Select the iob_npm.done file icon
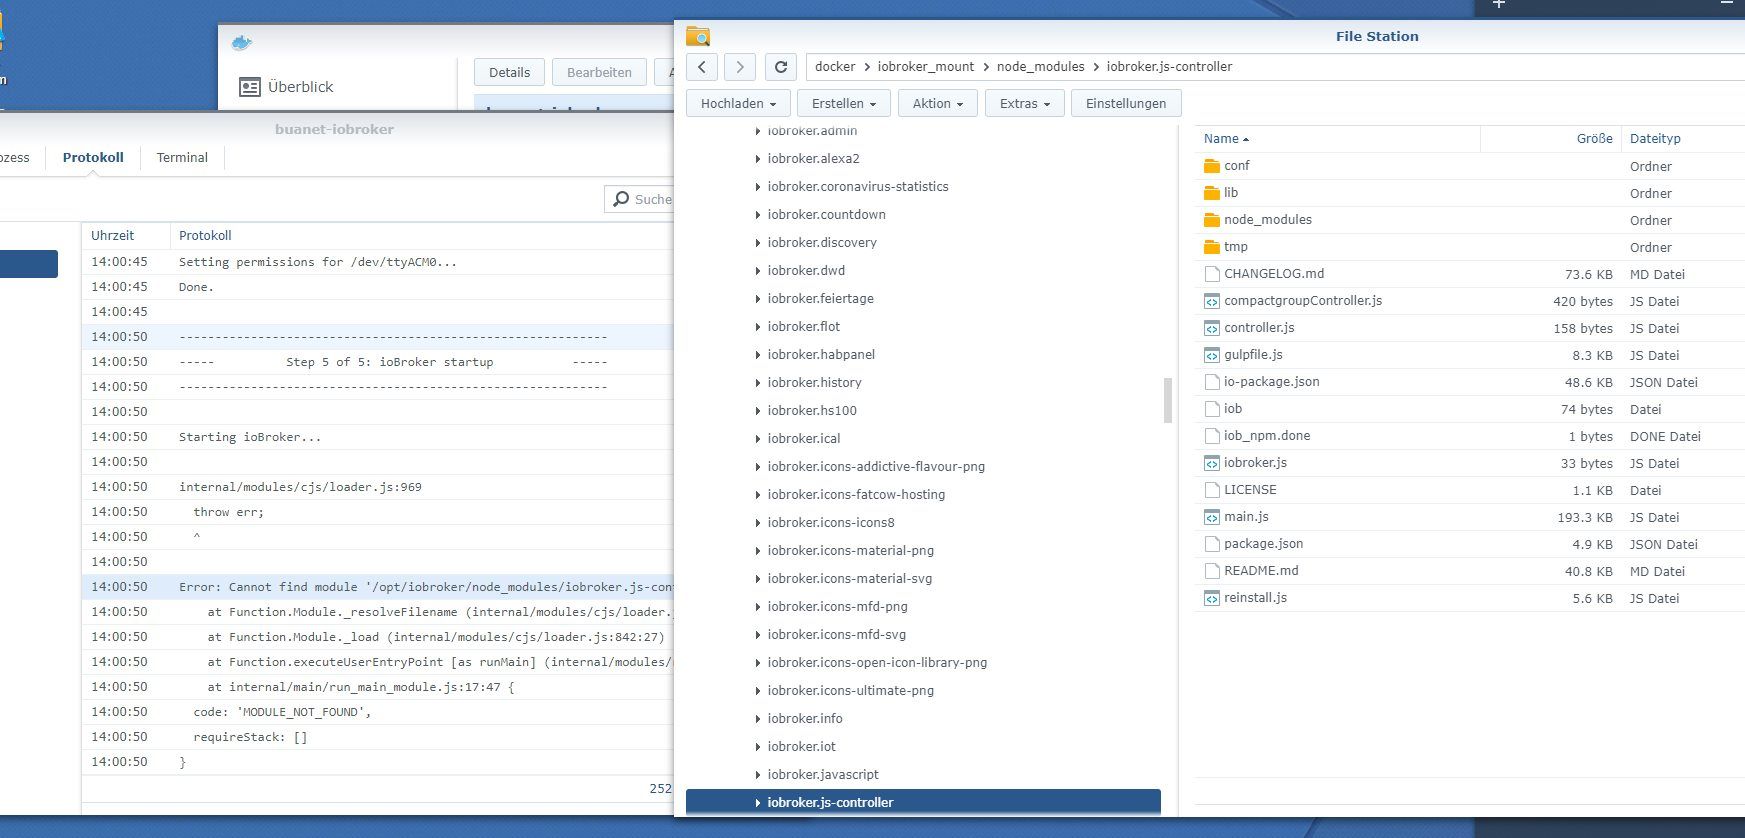The image size is (1745, 838). pos(1212,436)
